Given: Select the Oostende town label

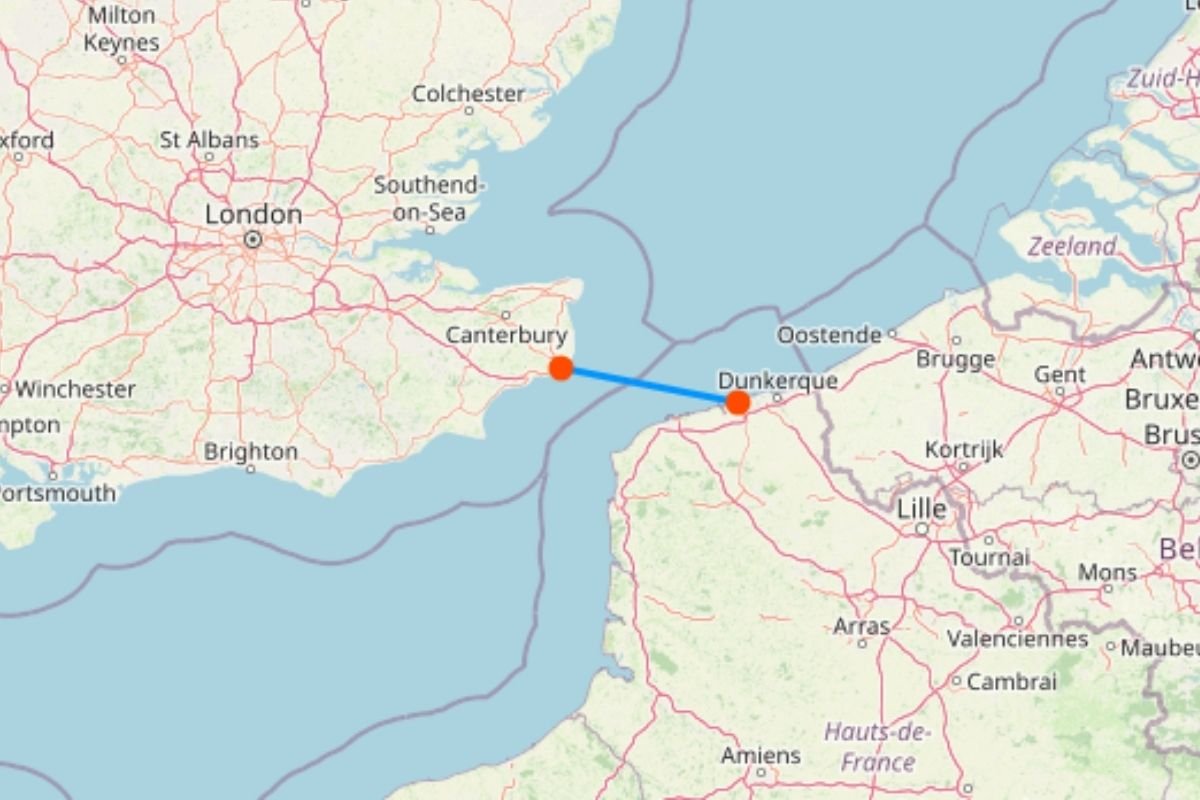Looking at the screenshot, I should click(830, 335).
